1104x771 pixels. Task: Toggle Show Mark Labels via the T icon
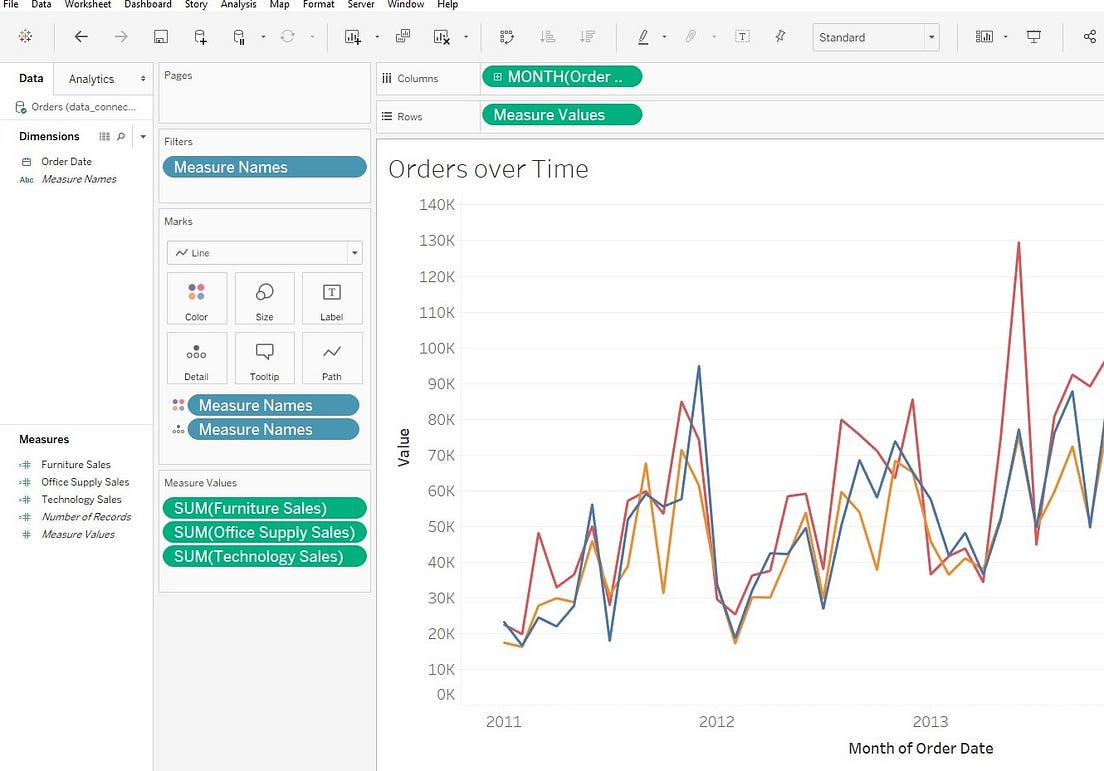(x=742, y=37)
